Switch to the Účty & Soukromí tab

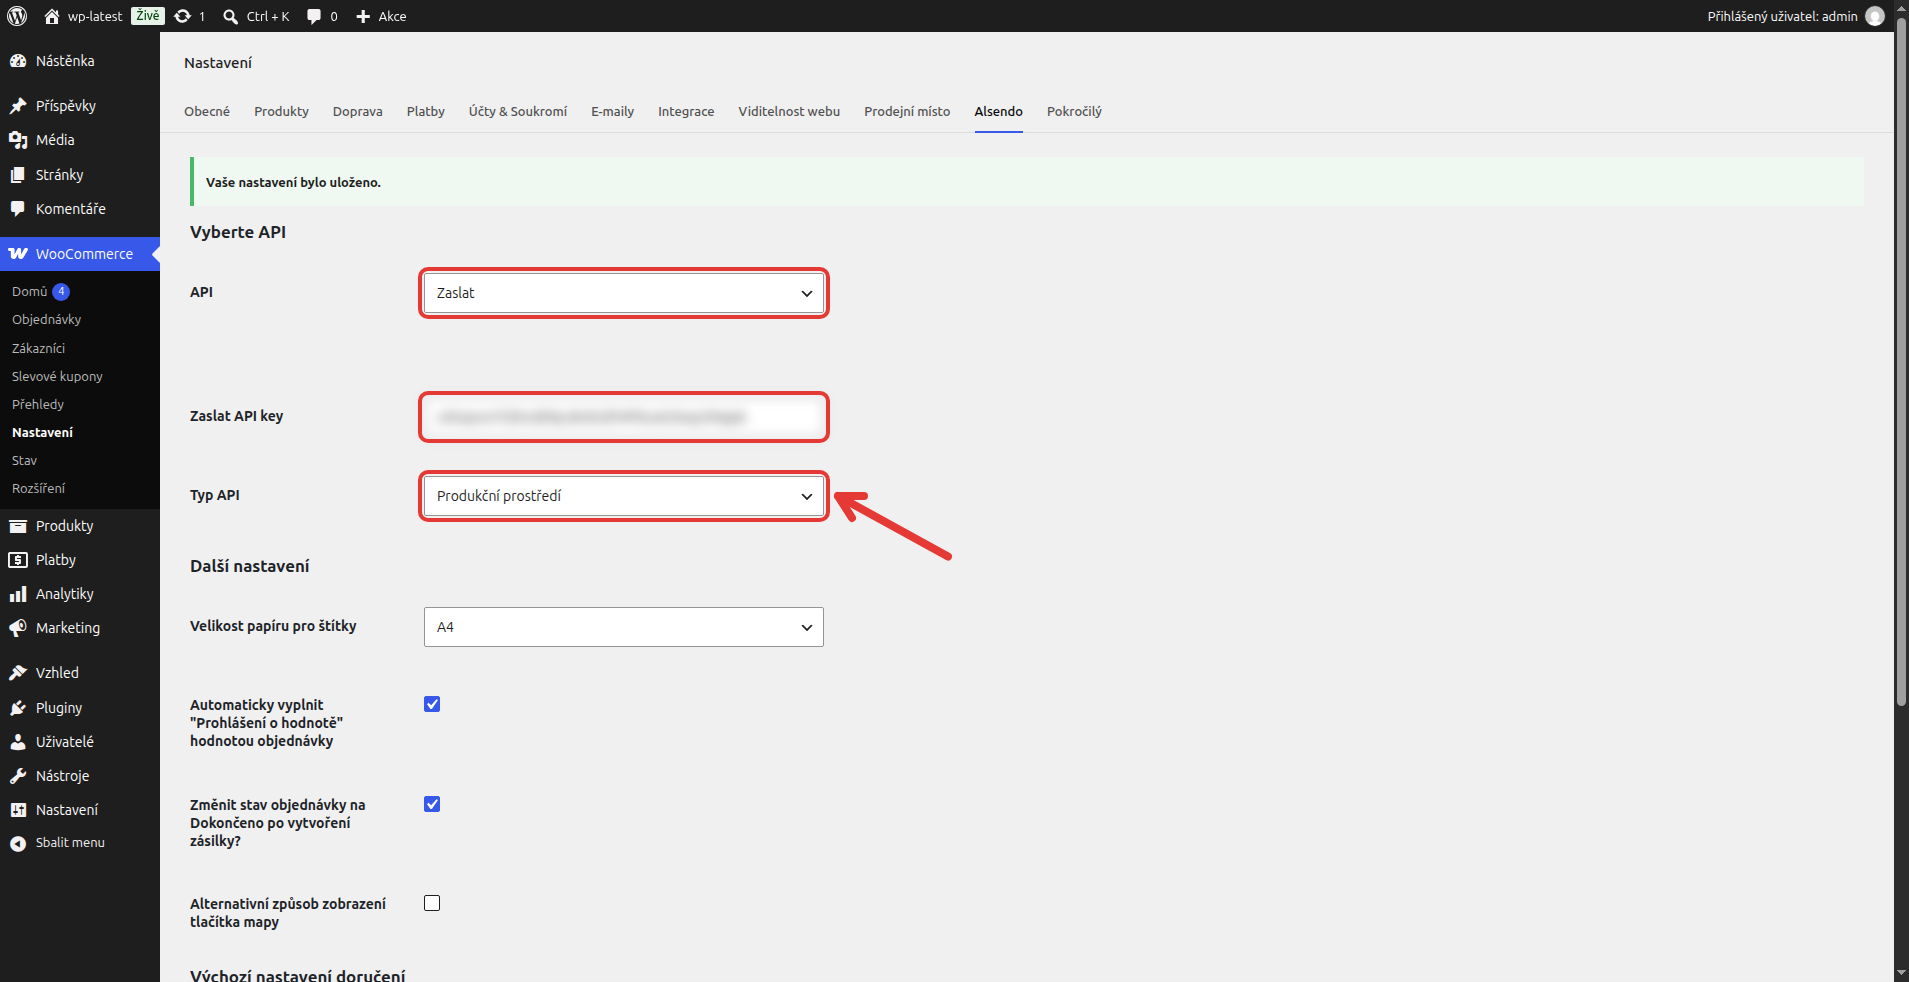click(518, 111)
